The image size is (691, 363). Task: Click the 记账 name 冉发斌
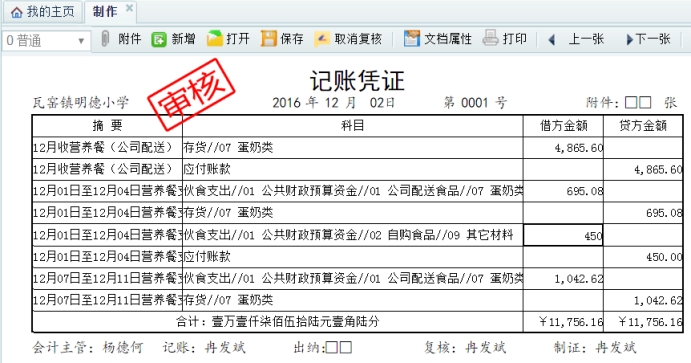225,348
